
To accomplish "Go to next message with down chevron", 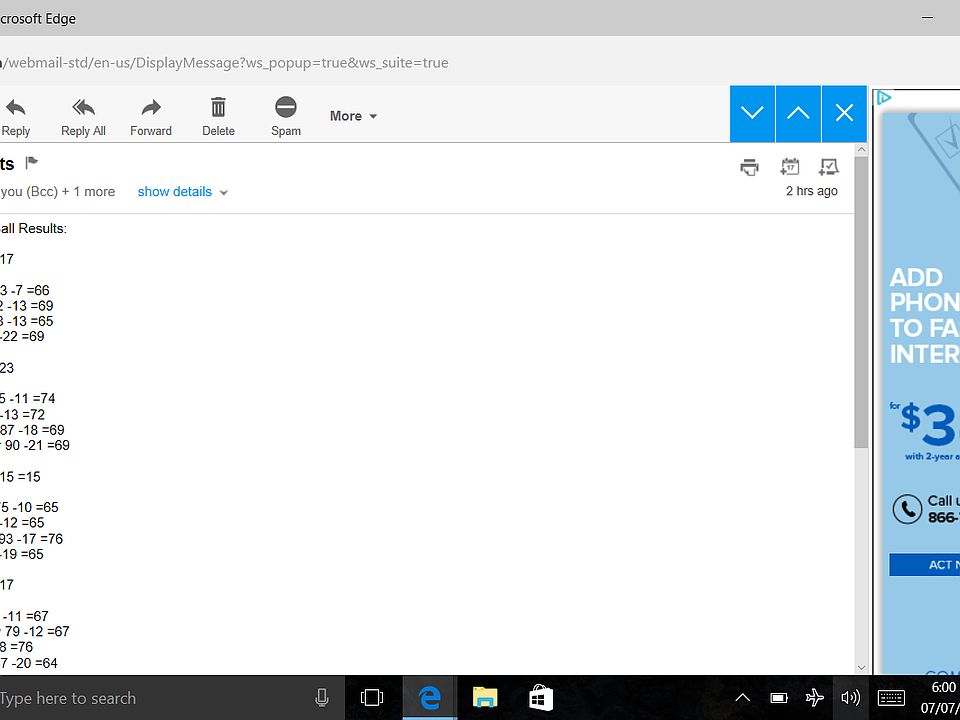I will pyautogui.click(x=752, y=114).
